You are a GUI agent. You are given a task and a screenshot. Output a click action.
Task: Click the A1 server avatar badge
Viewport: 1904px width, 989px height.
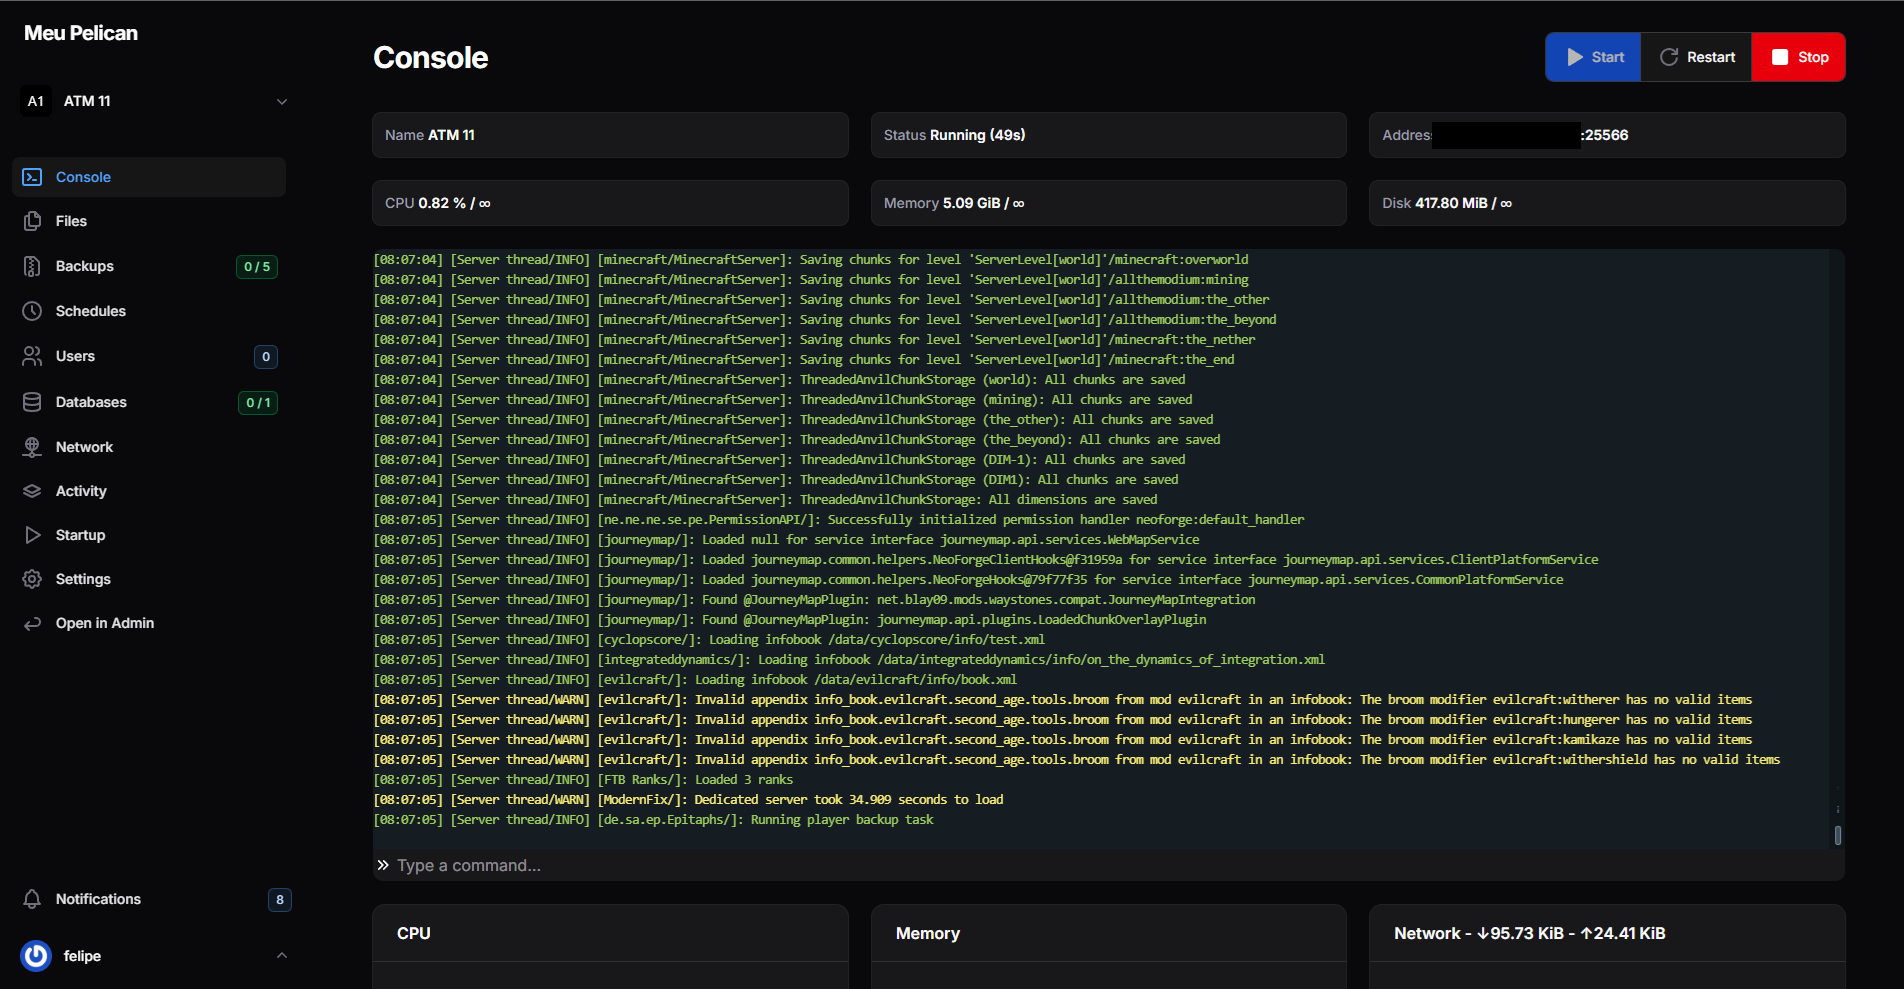36,101
